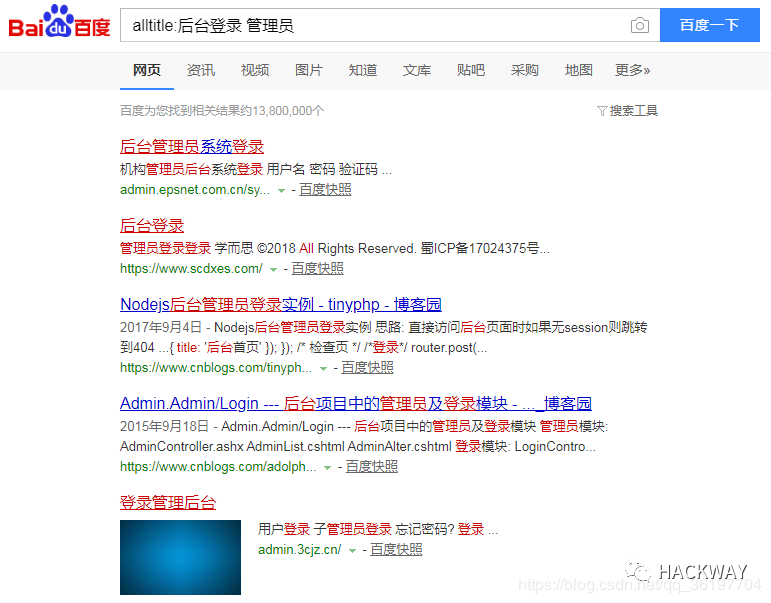Open Nodejs后台管理员登录实例 result

coord(281,304)
